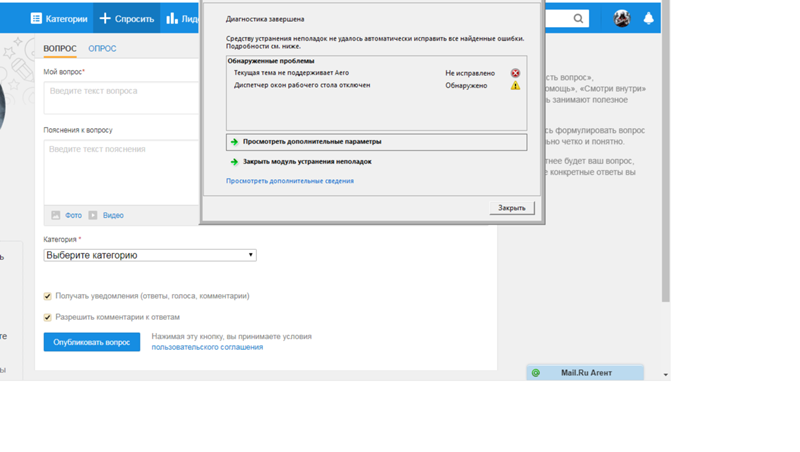This screenshot has height=452, width=800.
Task: Click the Закрыть button in the dialog
Action: [x=512, y=208]
